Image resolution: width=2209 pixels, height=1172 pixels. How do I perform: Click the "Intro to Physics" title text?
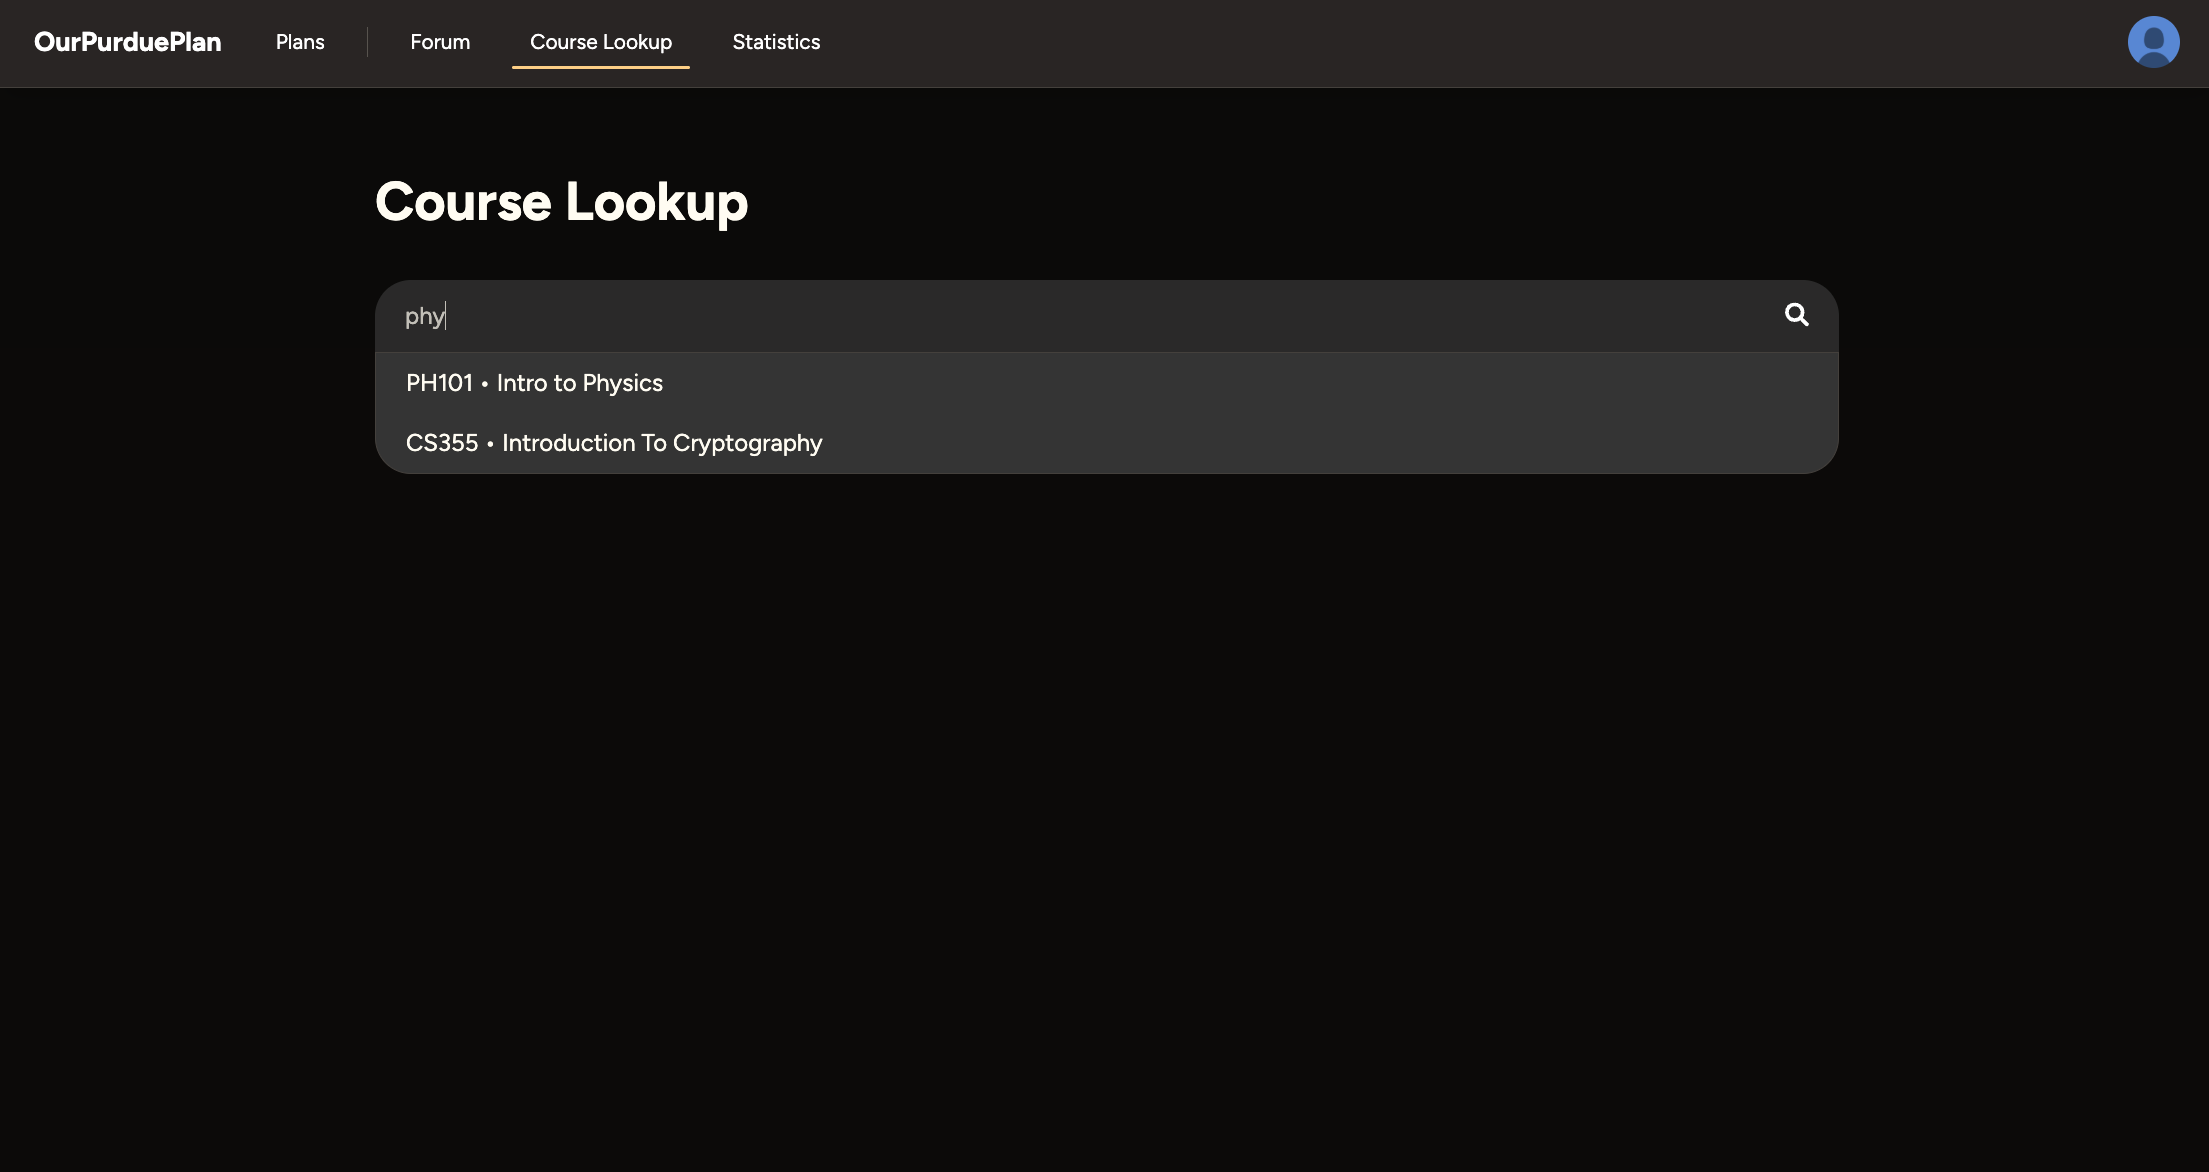coord(580,383)
